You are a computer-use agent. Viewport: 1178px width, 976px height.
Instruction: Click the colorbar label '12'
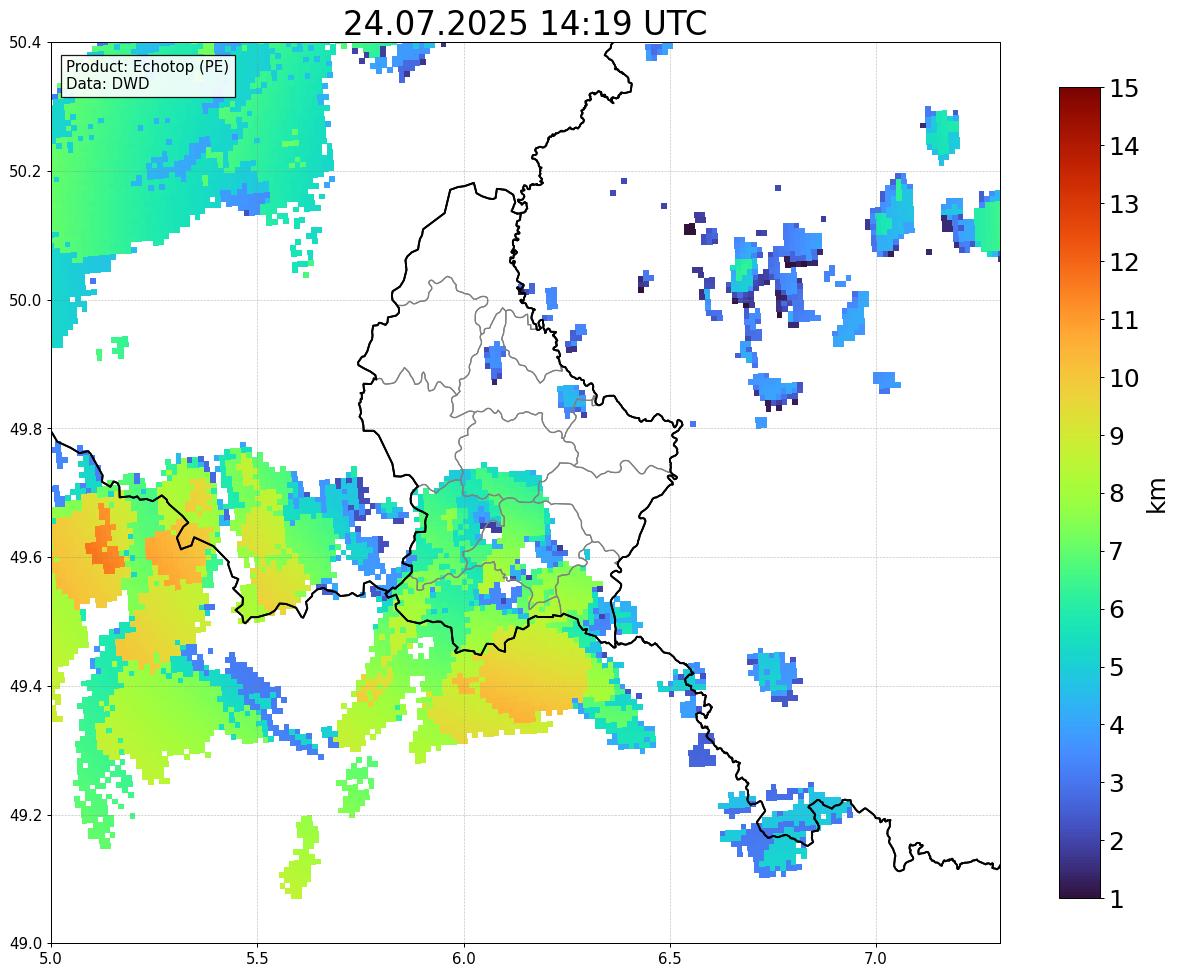(1124, 262)
